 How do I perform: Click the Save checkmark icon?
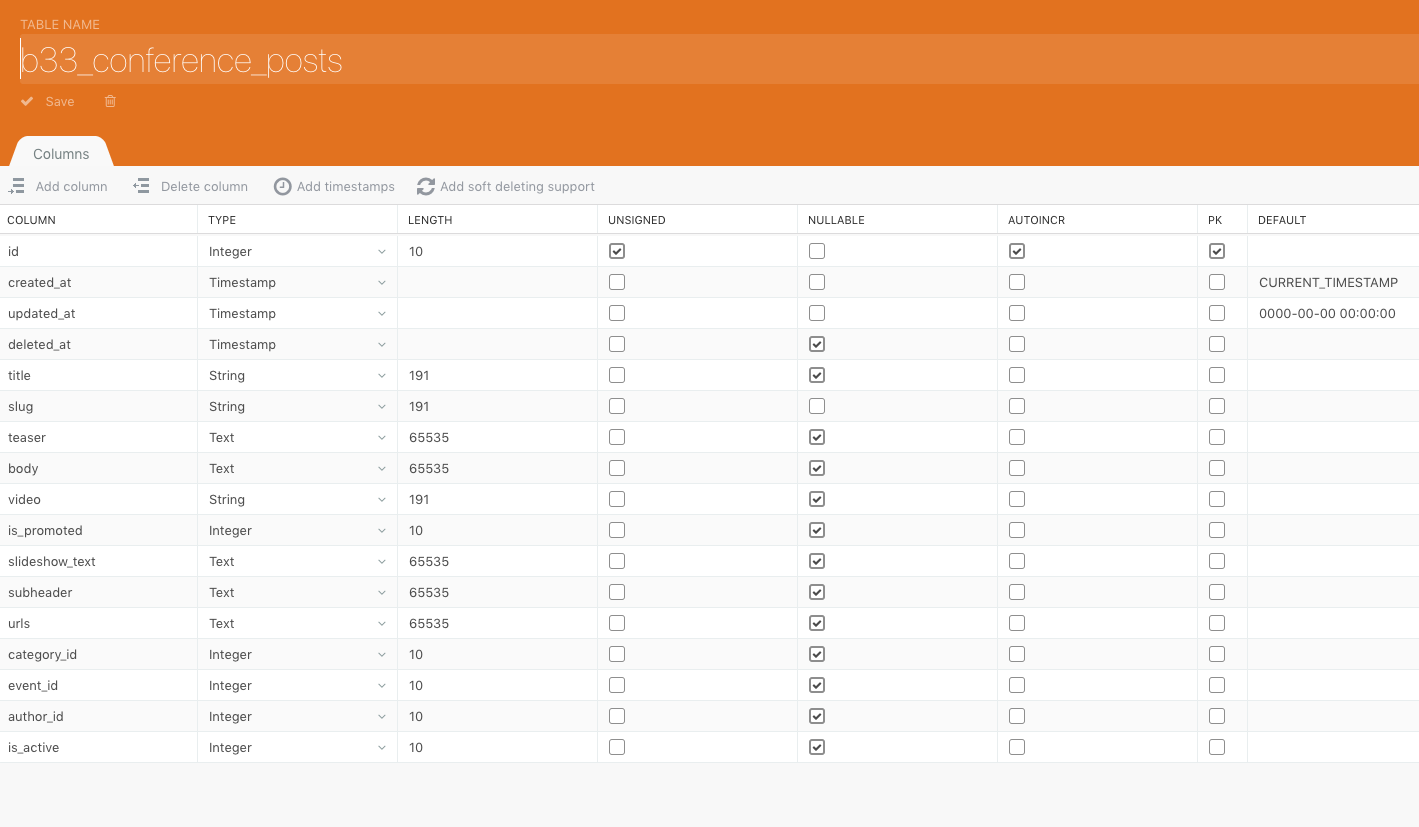click(27, 101)
